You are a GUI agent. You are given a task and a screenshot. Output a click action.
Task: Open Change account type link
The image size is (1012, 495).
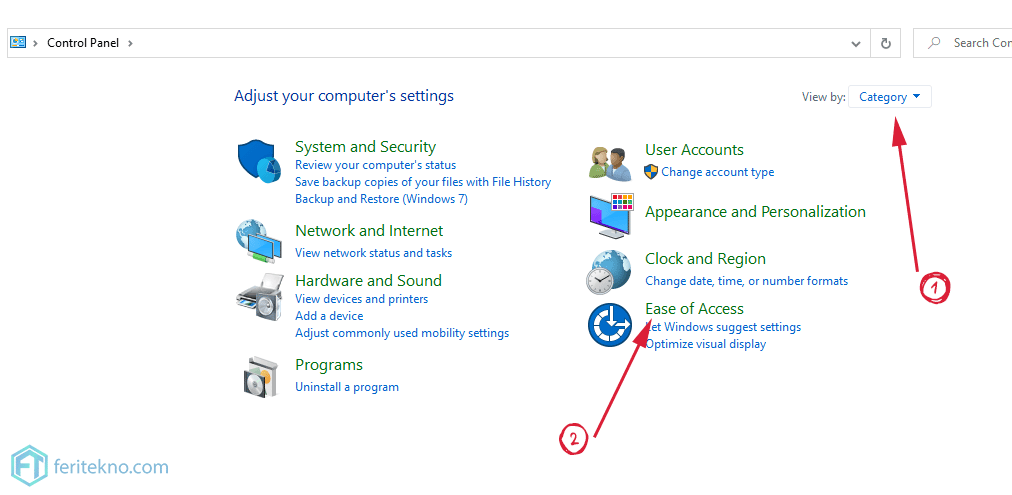pos(717,172)
